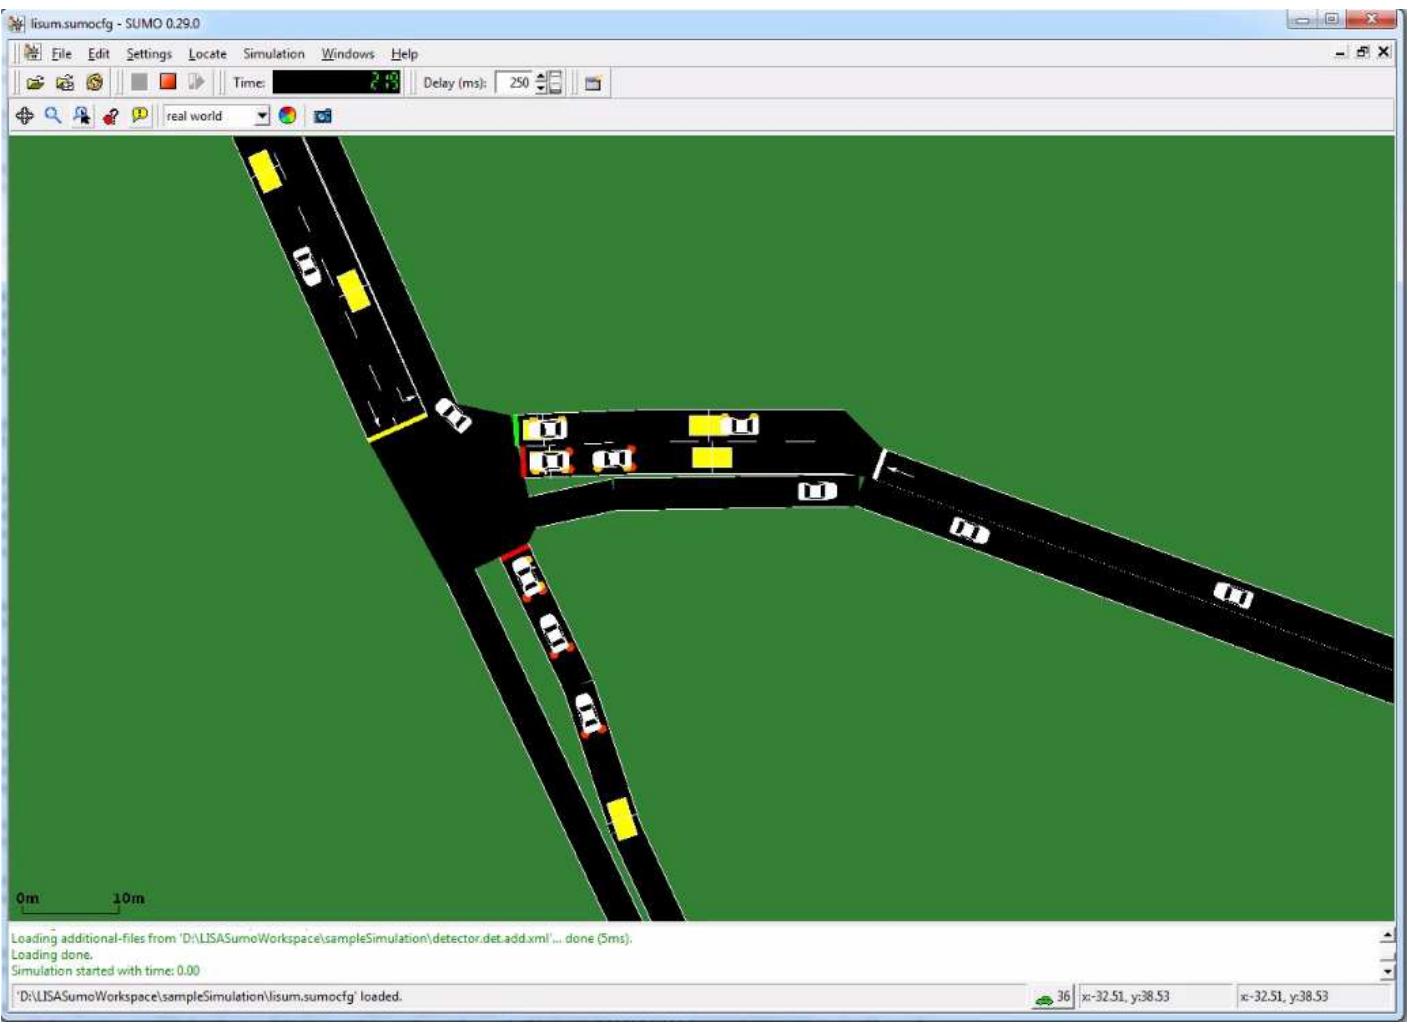Image resolution: width=1416 pixels, height=1025 pixels.
Task: Stop the simulation with the red square
Action: 167,83
